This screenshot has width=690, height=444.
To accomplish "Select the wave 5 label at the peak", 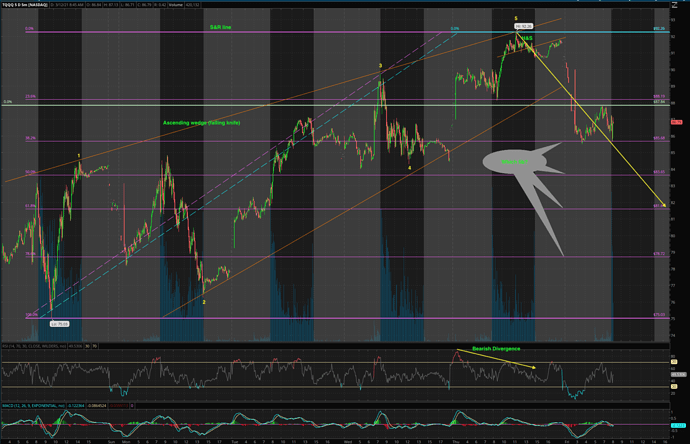I will coord(516,18).
